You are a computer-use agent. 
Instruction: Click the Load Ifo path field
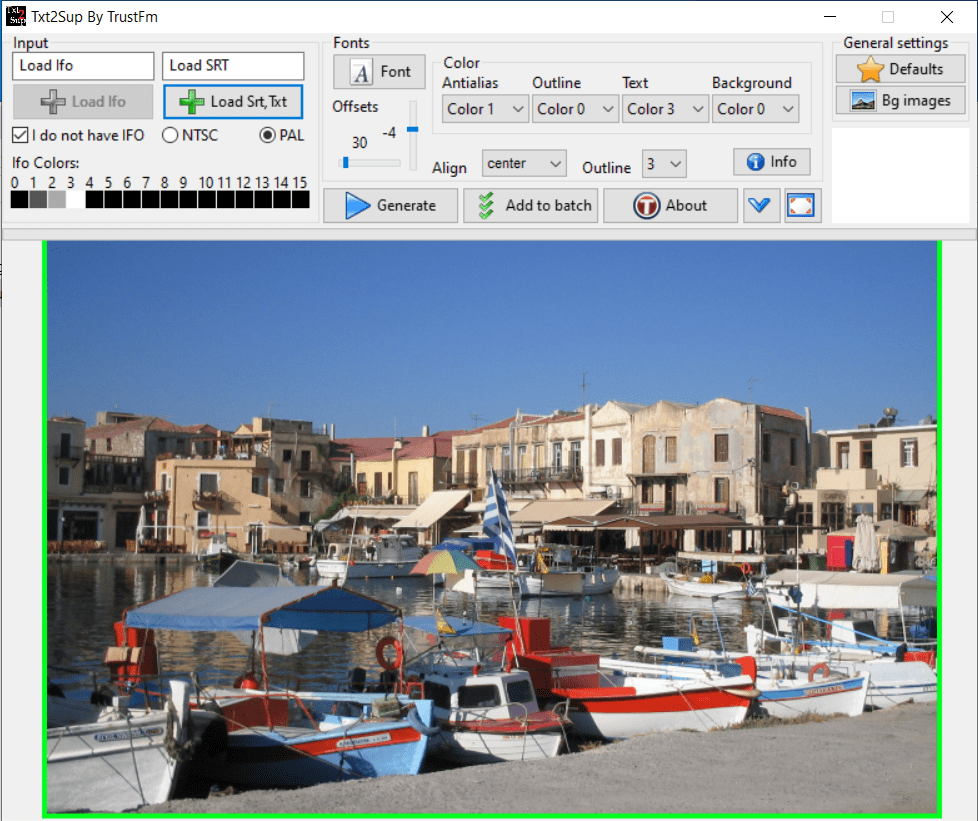coord(83,66)
